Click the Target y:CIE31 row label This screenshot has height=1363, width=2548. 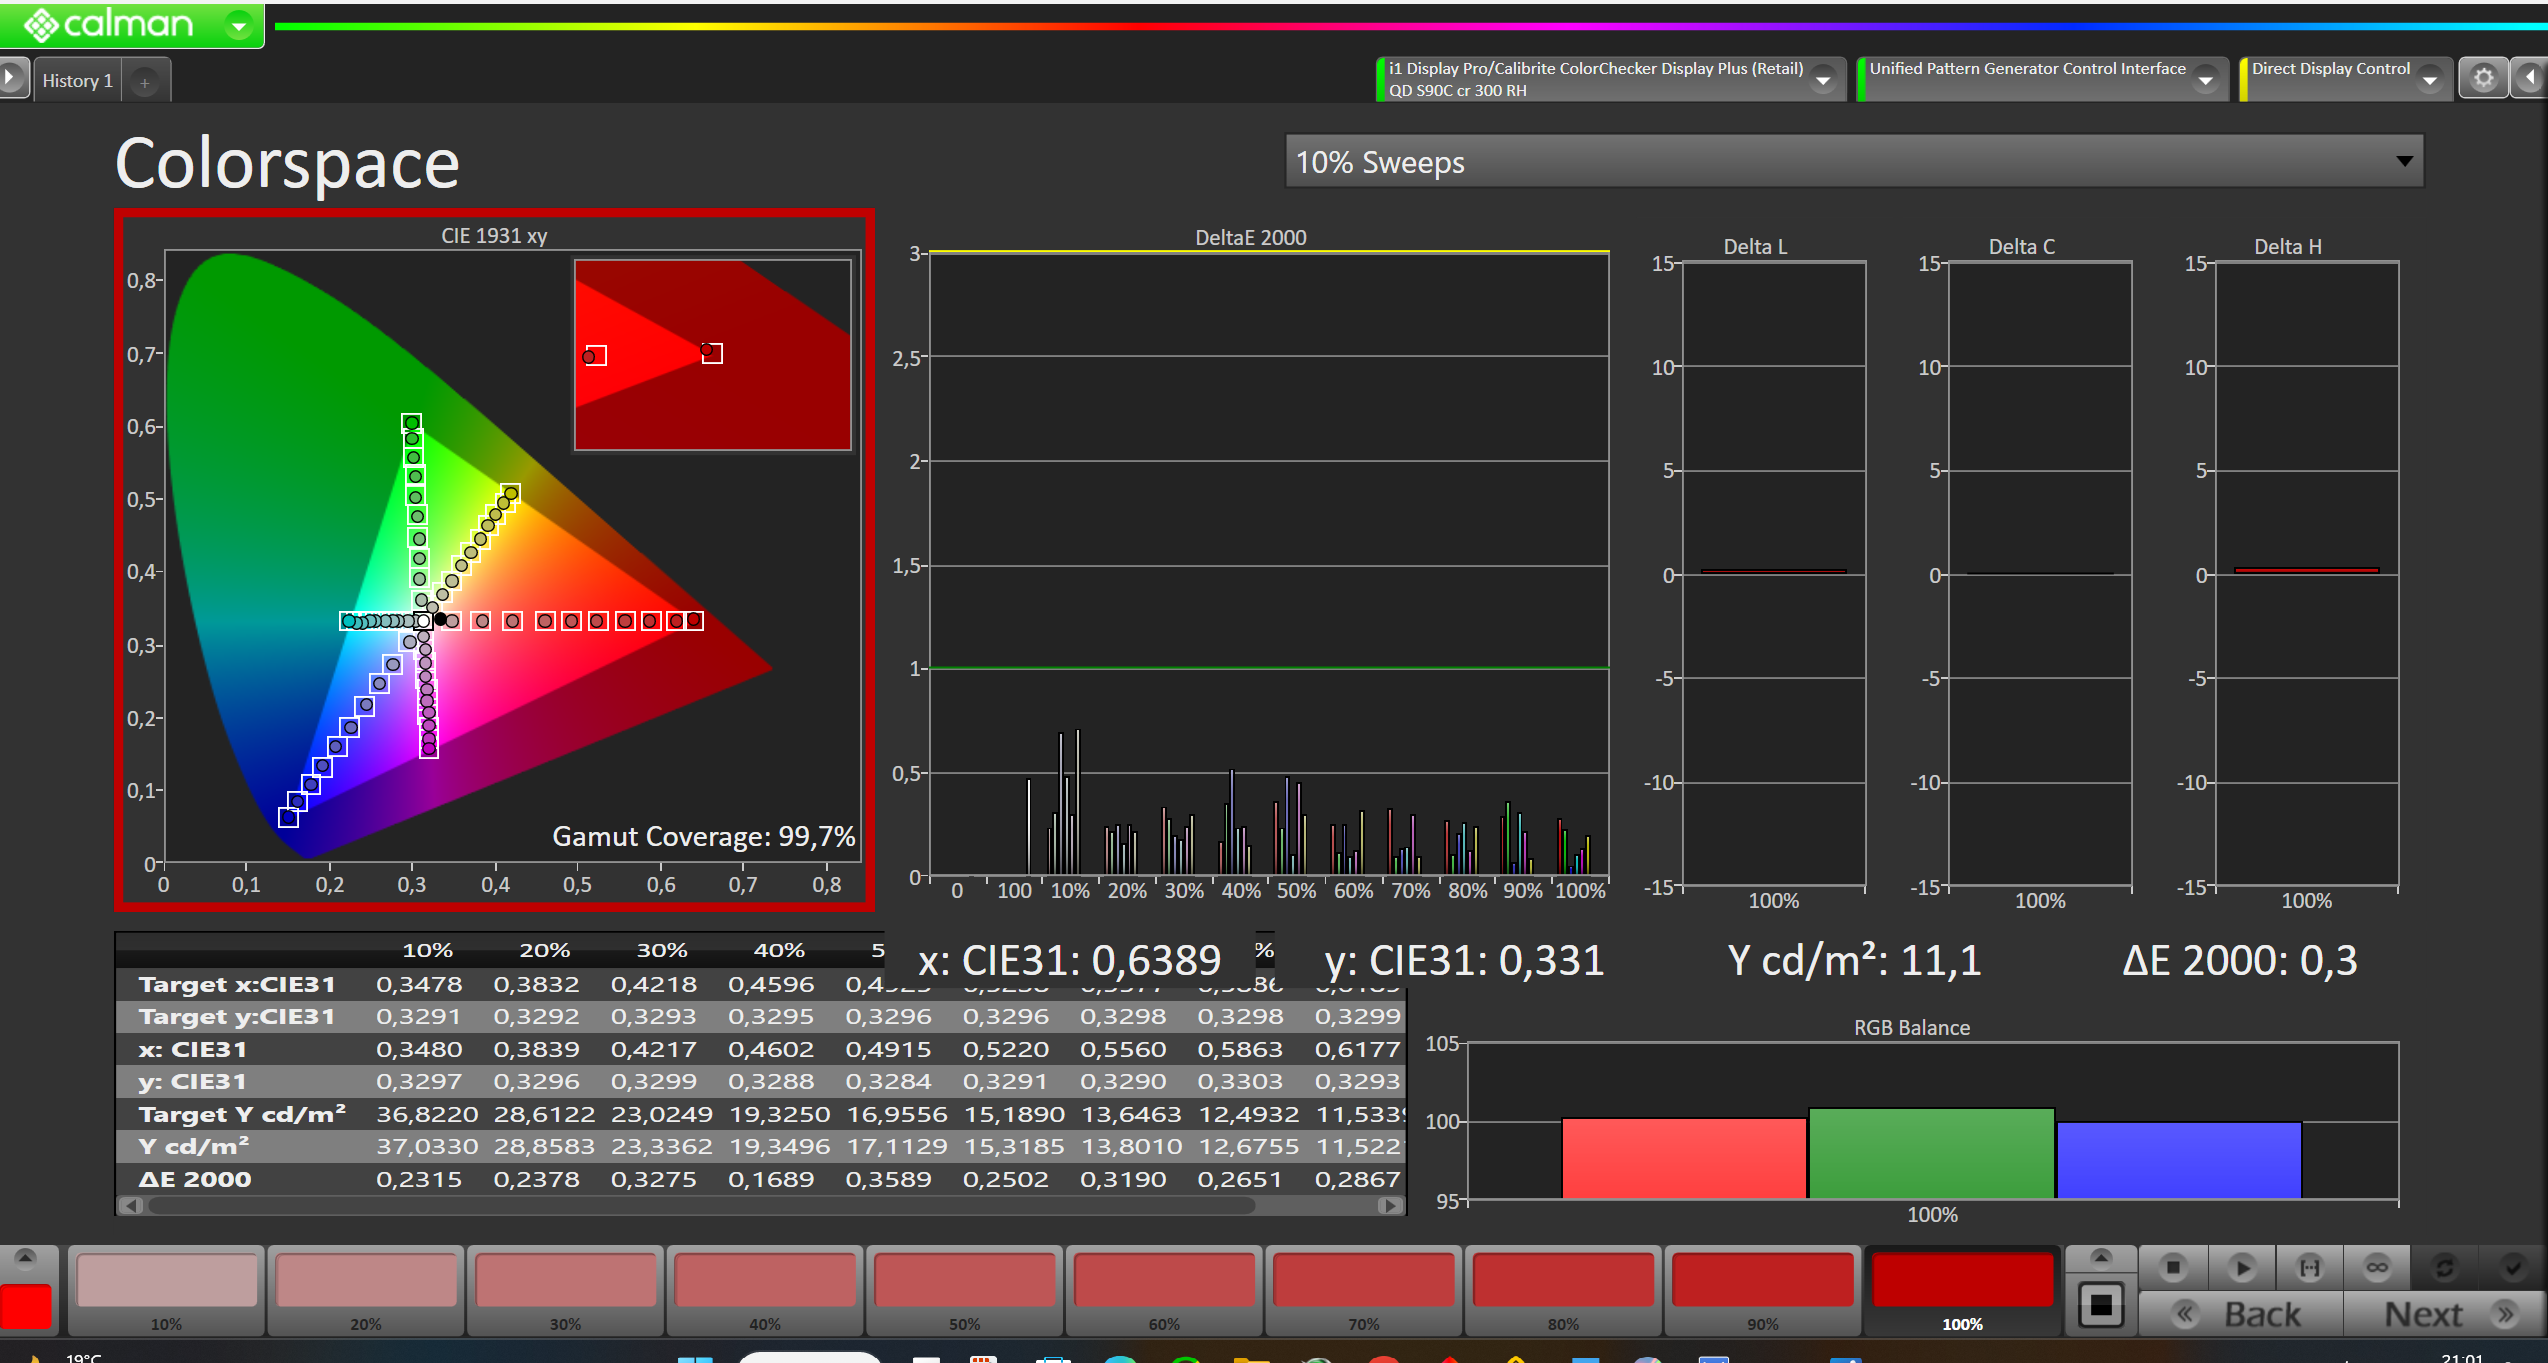point(237,1017)
